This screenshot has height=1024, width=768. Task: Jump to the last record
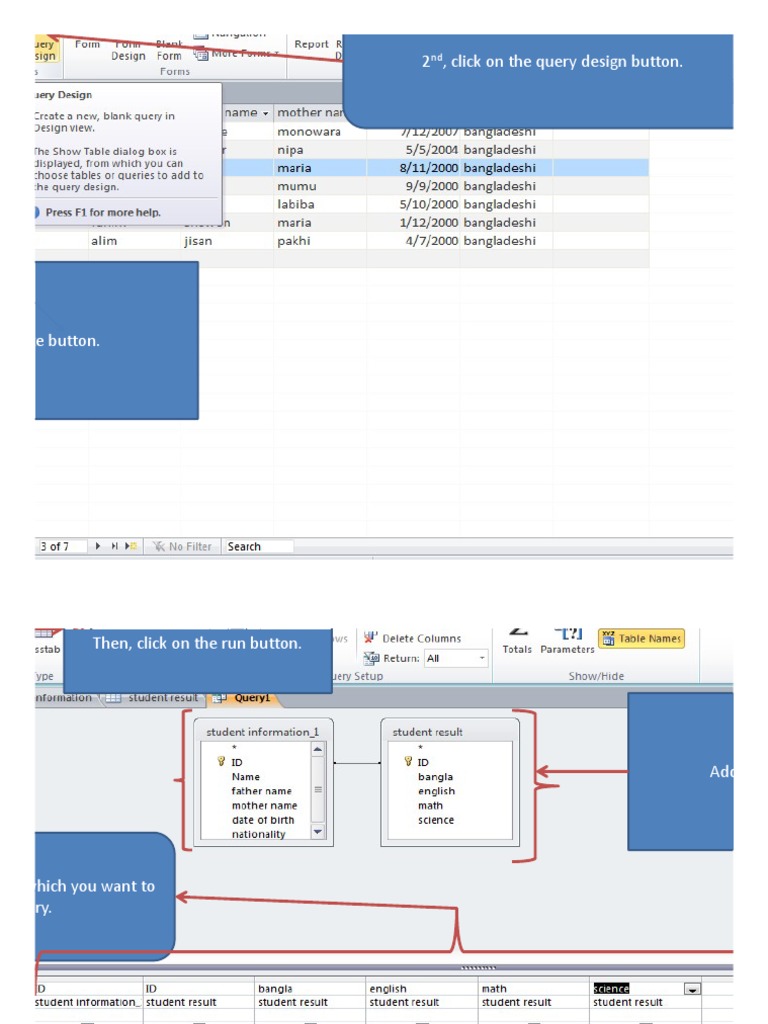(x=114, y=546)
